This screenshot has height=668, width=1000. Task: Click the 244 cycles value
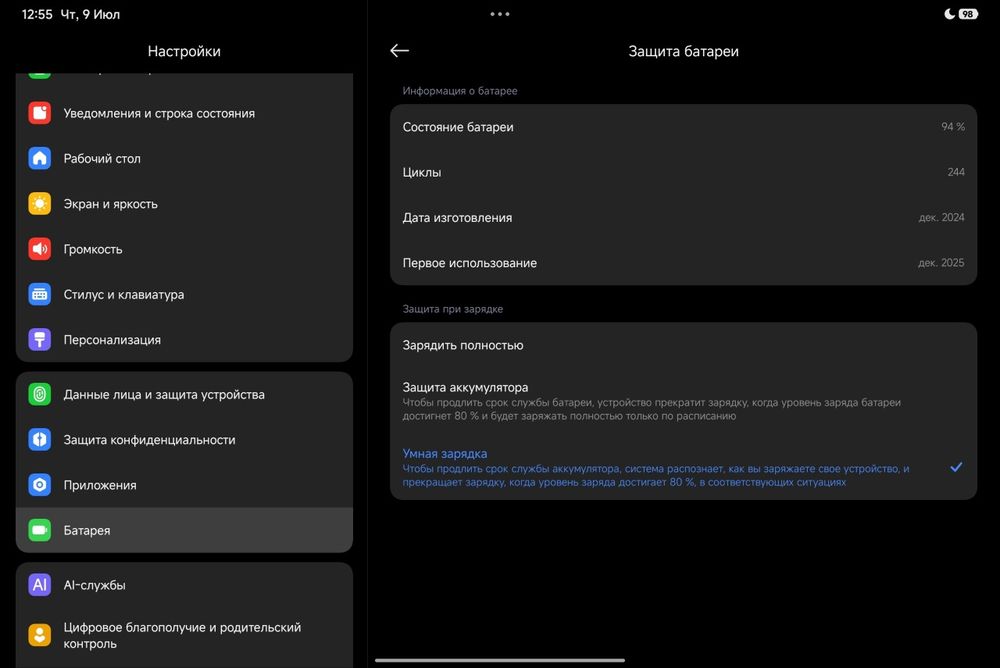click(956, 172)
